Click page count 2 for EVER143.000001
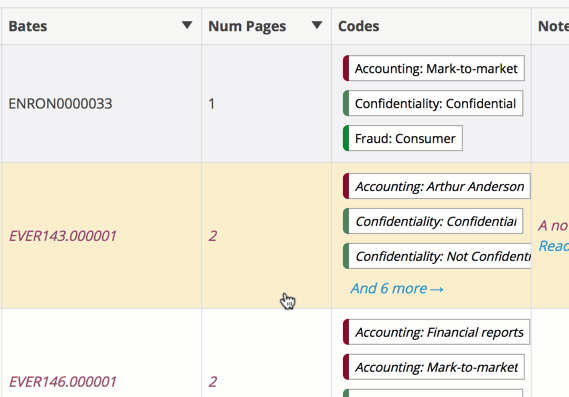This screenshot has height=397, width=569. [213, 236]
